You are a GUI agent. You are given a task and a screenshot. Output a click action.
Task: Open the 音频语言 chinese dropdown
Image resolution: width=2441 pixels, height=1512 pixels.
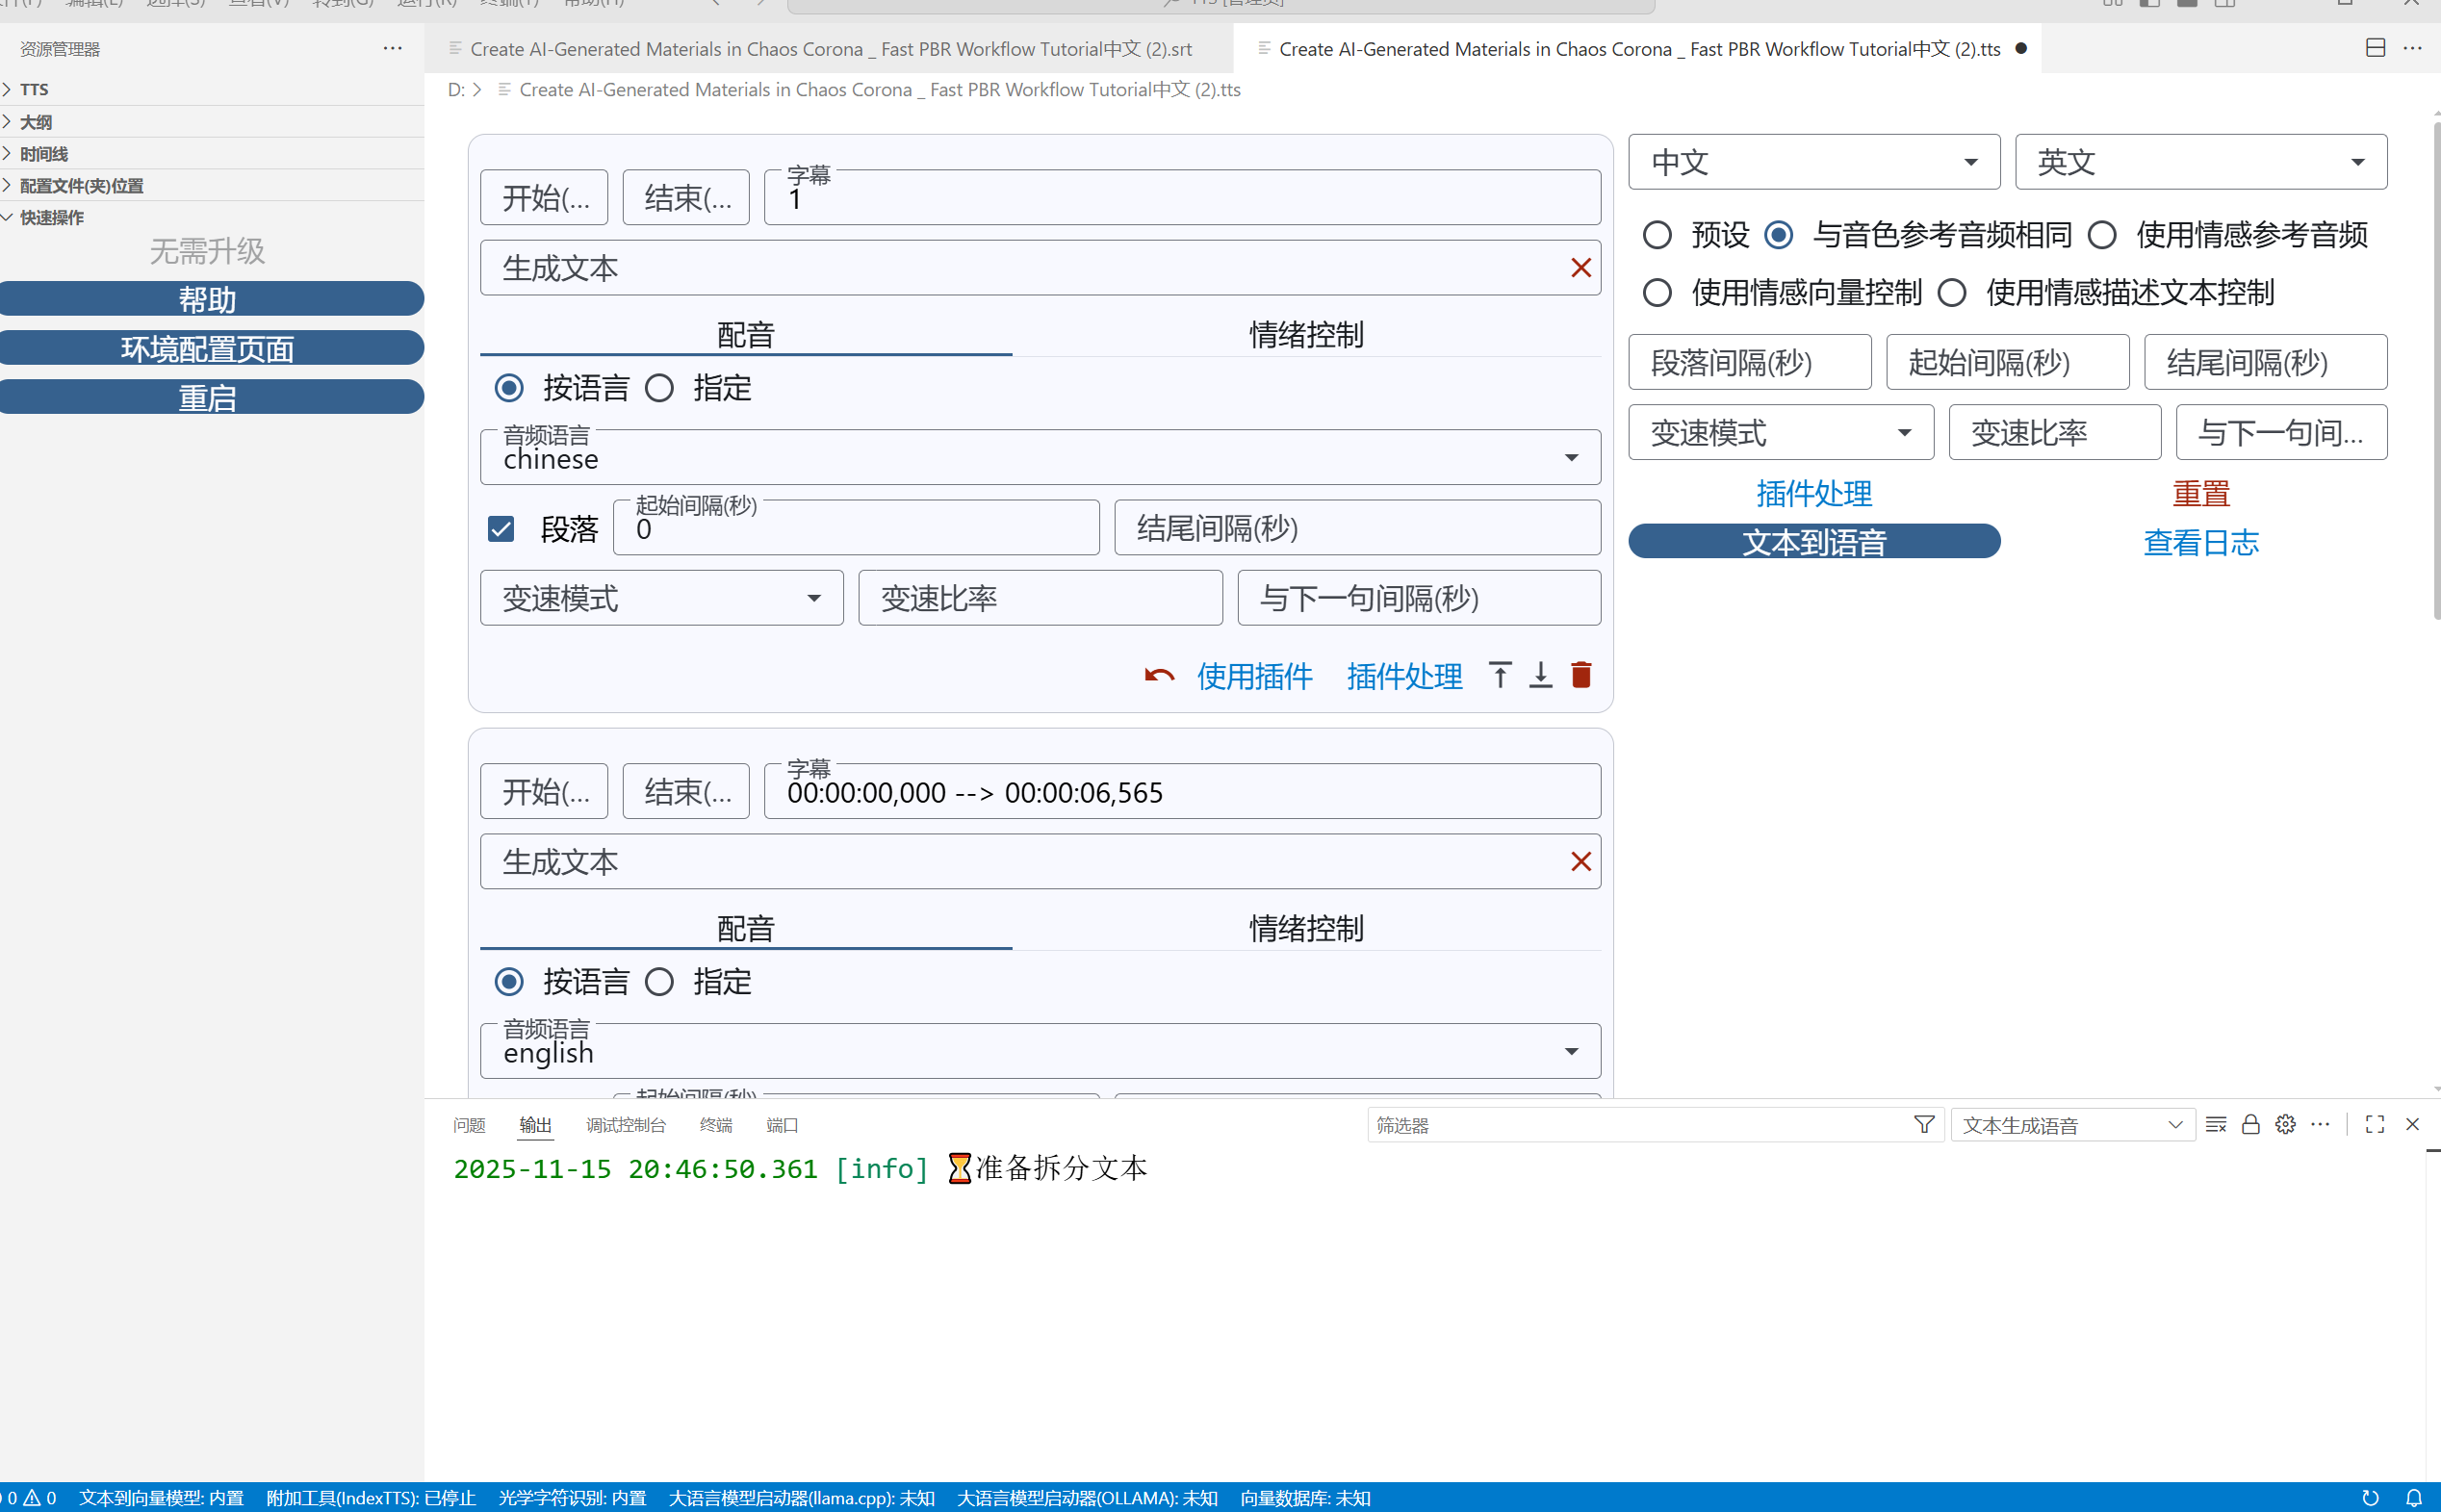pos(1040,458)
